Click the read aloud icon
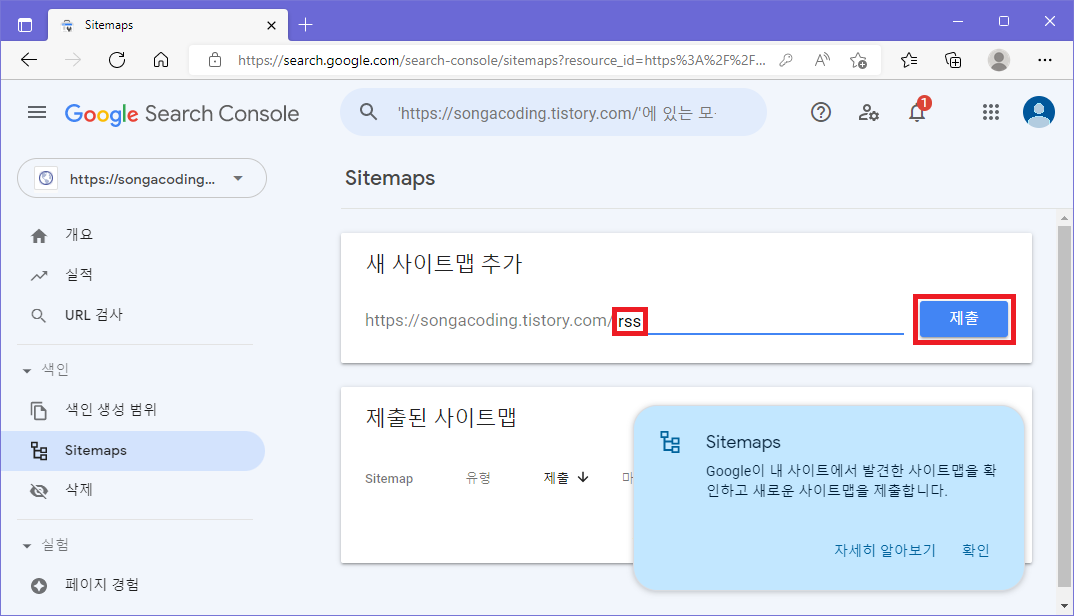The width and height of the screenshot is (1074, 616). pos(822,60)
